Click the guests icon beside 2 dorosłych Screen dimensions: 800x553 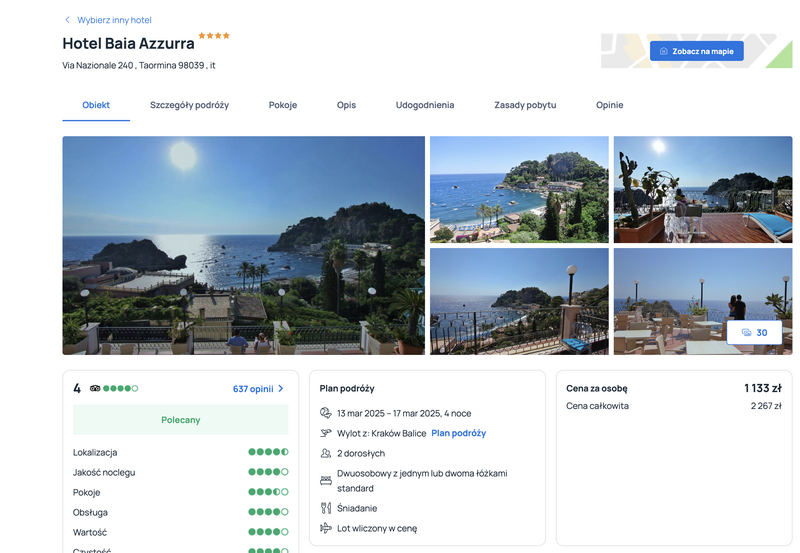(326, 453)
